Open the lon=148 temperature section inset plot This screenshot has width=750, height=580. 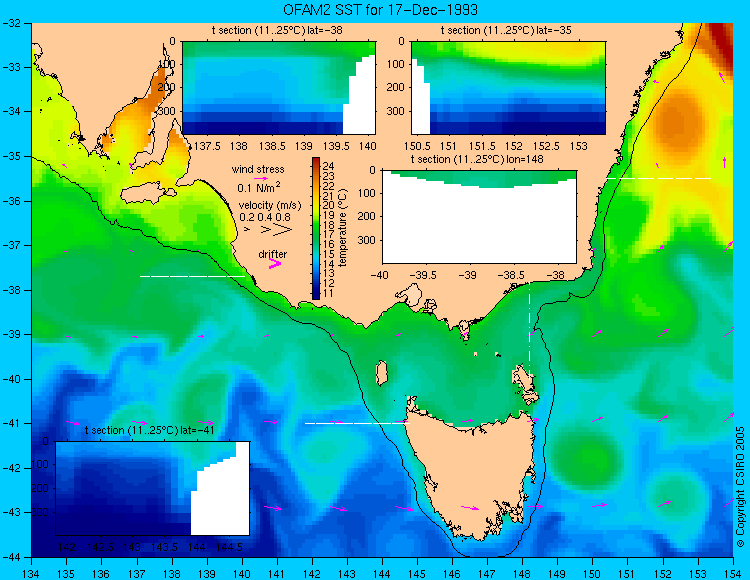click(x=479, y=217)
